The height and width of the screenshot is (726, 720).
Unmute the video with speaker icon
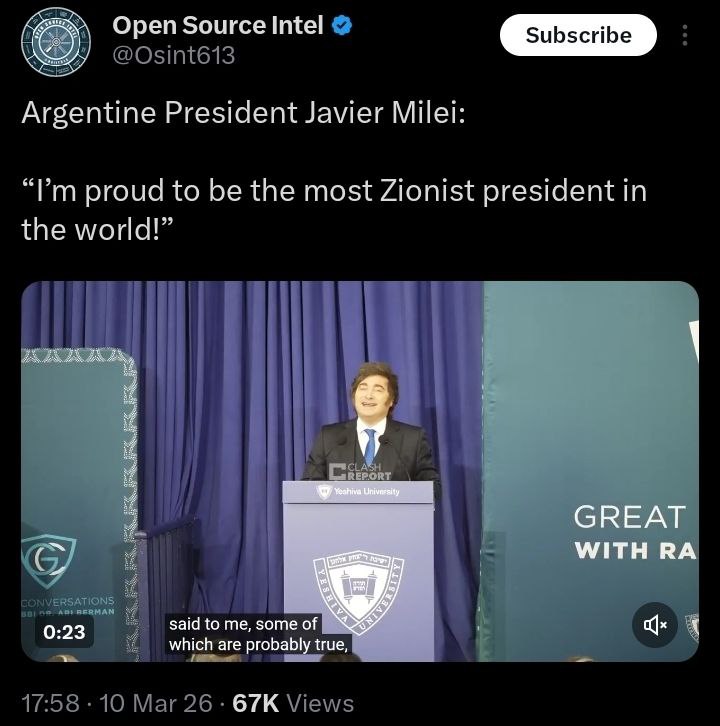(655, 625)
